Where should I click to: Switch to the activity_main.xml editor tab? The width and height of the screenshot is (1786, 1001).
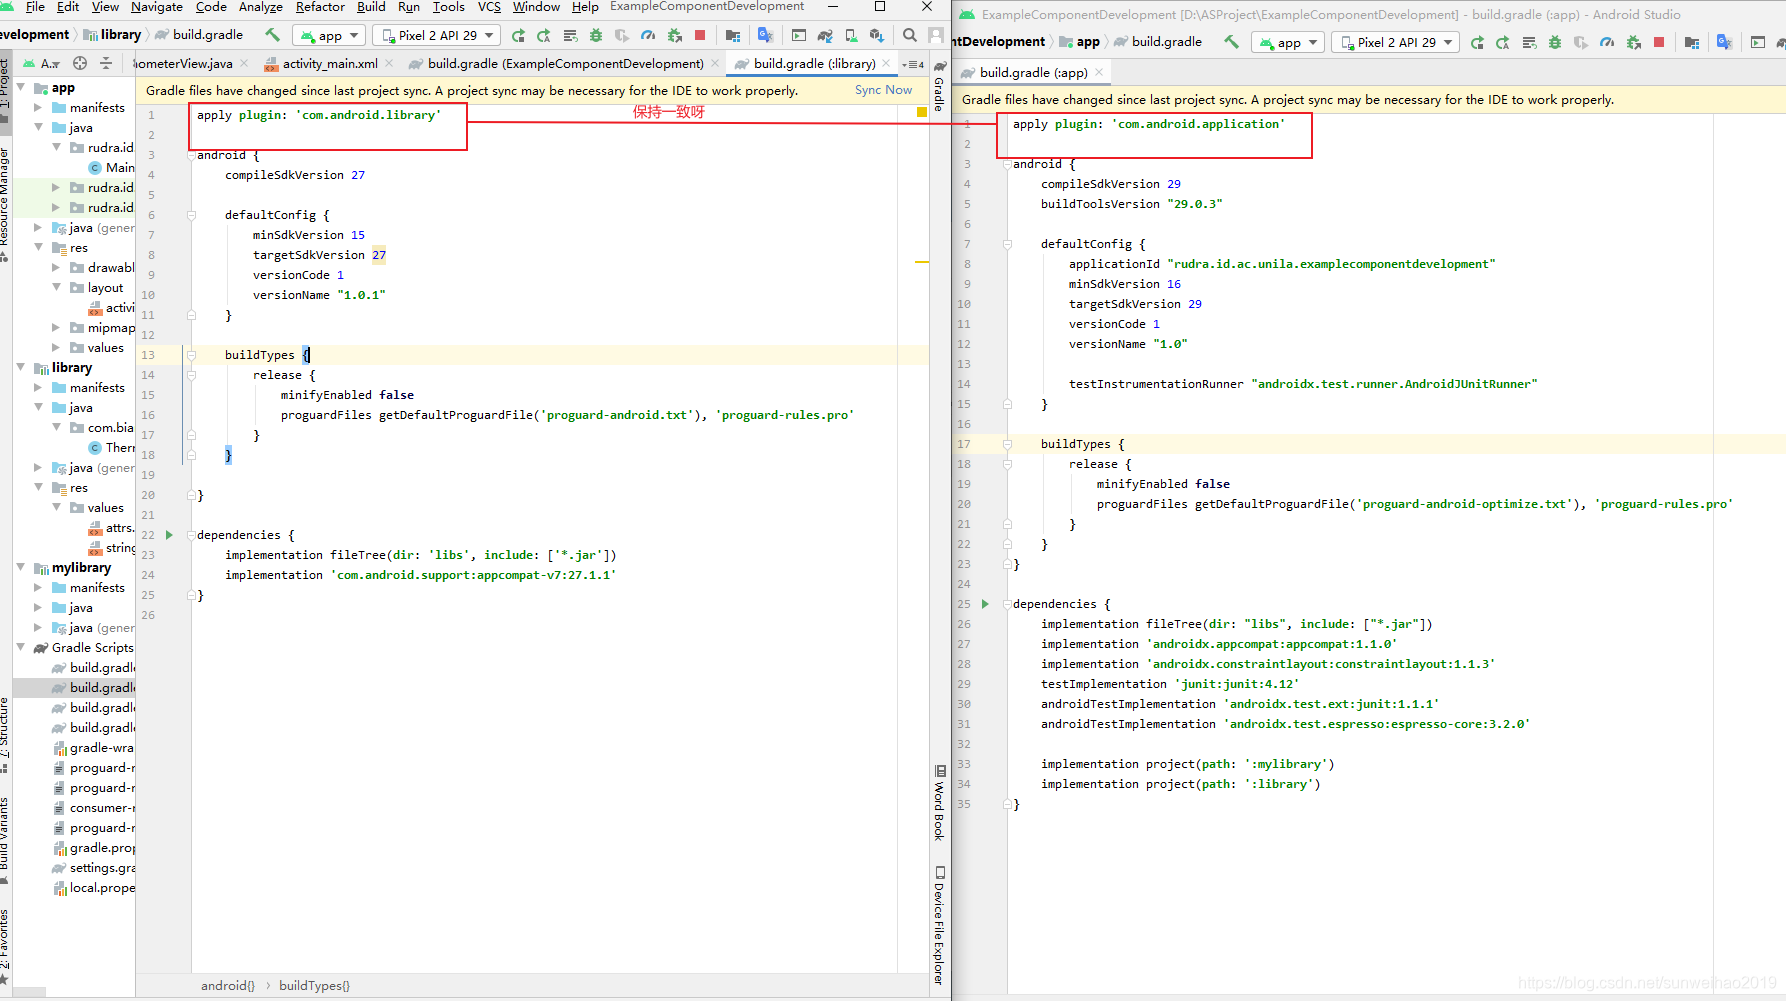[x=329, y=63]
